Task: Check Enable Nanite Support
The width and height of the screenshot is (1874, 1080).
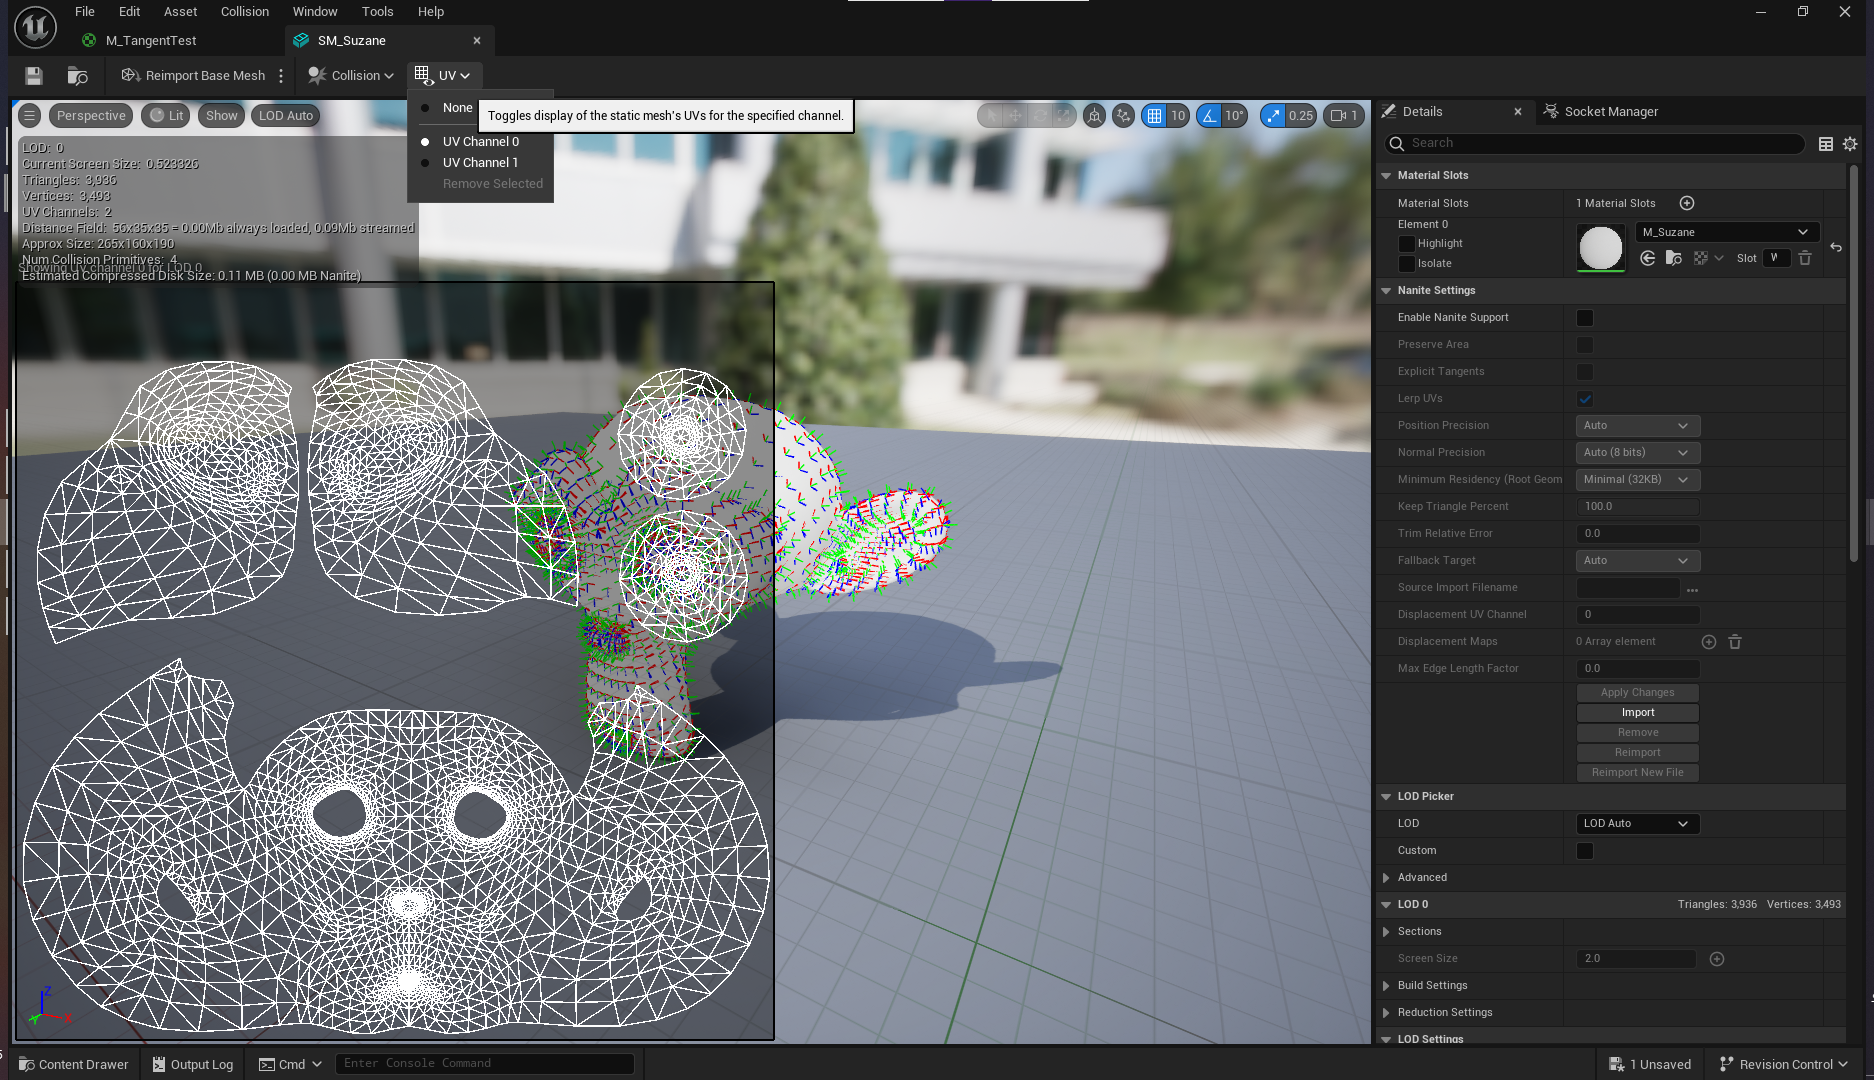Action: pyautogui.click(x=1585, y=318)
